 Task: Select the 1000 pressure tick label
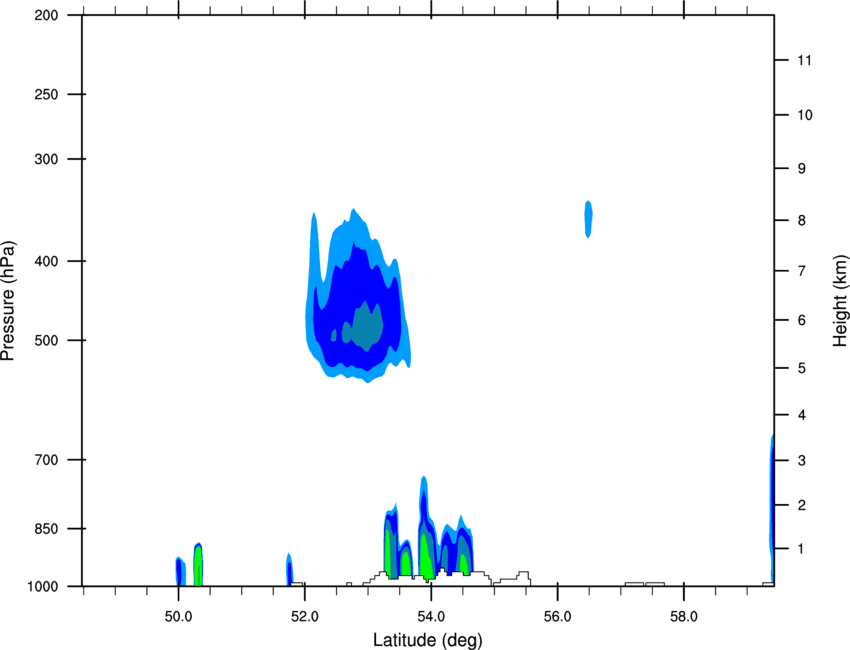click(43, 587)
